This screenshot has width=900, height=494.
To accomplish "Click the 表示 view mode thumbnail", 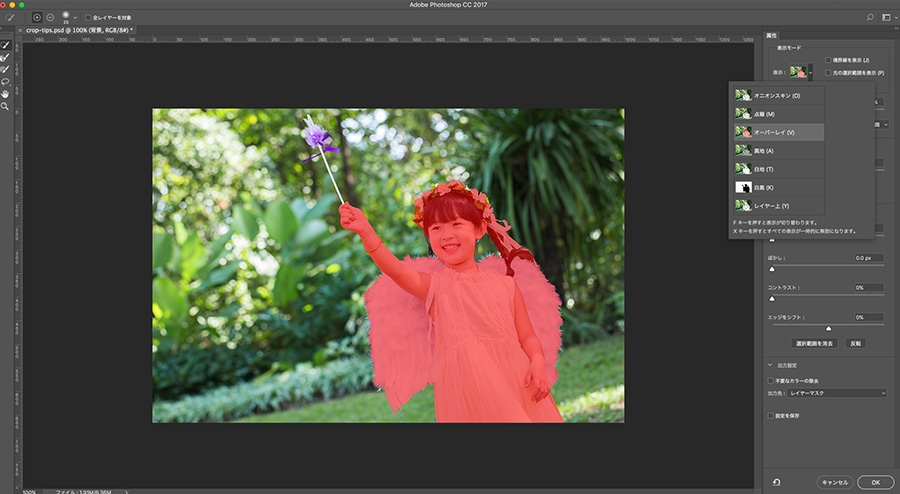I will coord(798,72).
